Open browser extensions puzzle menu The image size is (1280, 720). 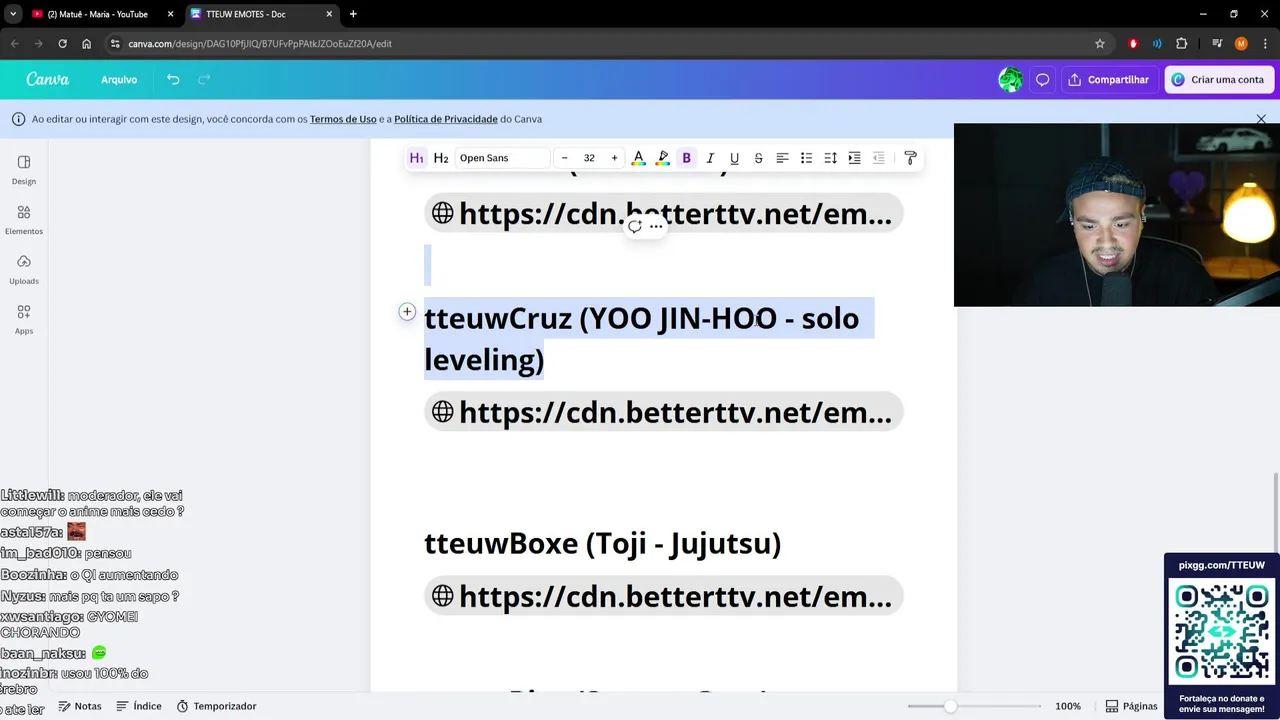pyautogui.click(x=1181, y=44)
